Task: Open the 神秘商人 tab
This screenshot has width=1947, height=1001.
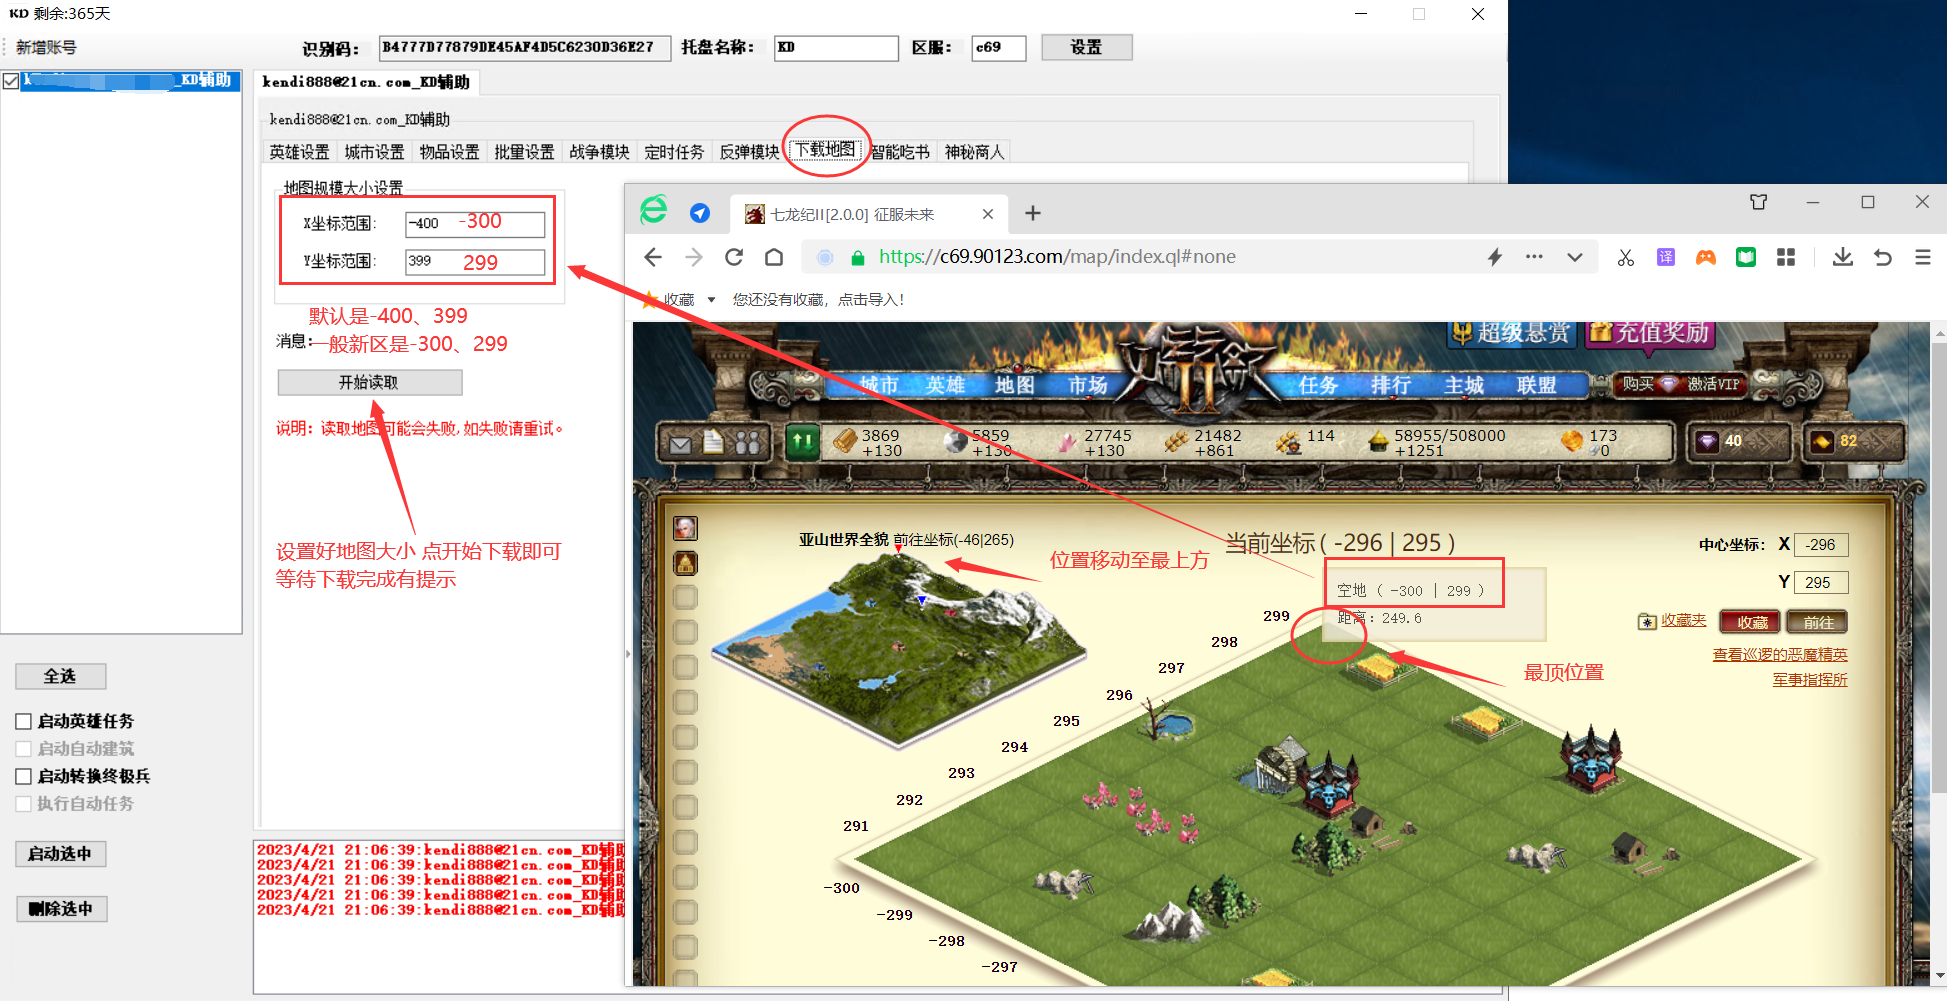Action: click(x=974, y=152)
